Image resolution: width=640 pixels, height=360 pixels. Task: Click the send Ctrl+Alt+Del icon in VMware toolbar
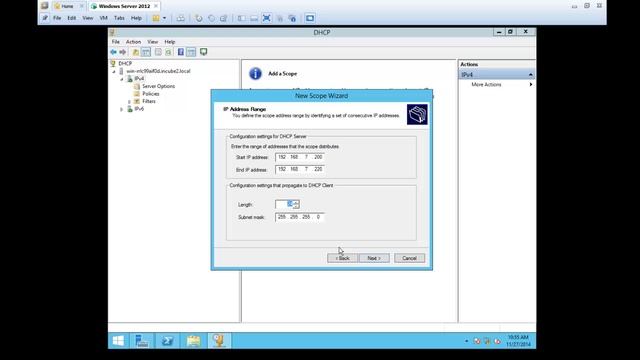coord(180,18)
